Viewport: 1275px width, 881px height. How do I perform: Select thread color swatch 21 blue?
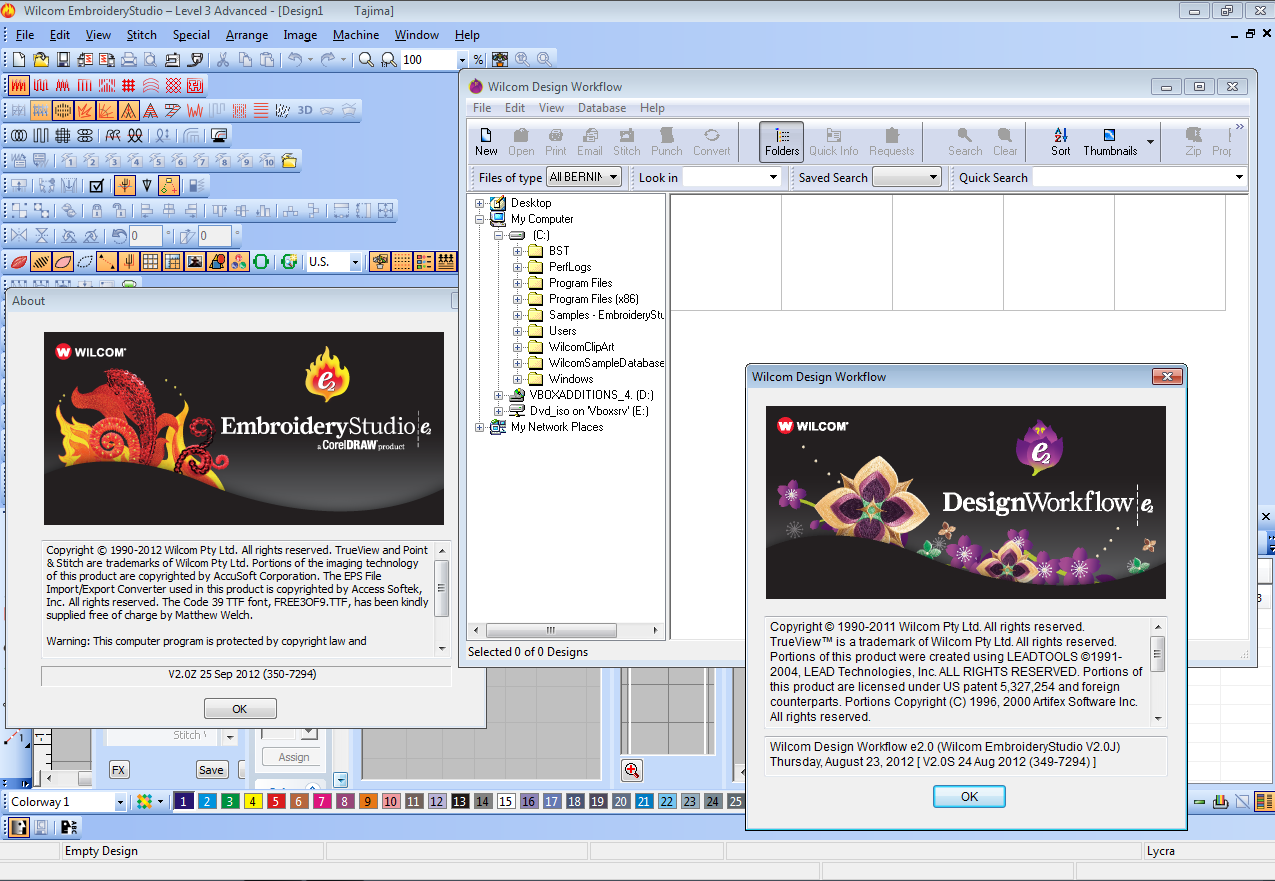click(x=644, y=801)
